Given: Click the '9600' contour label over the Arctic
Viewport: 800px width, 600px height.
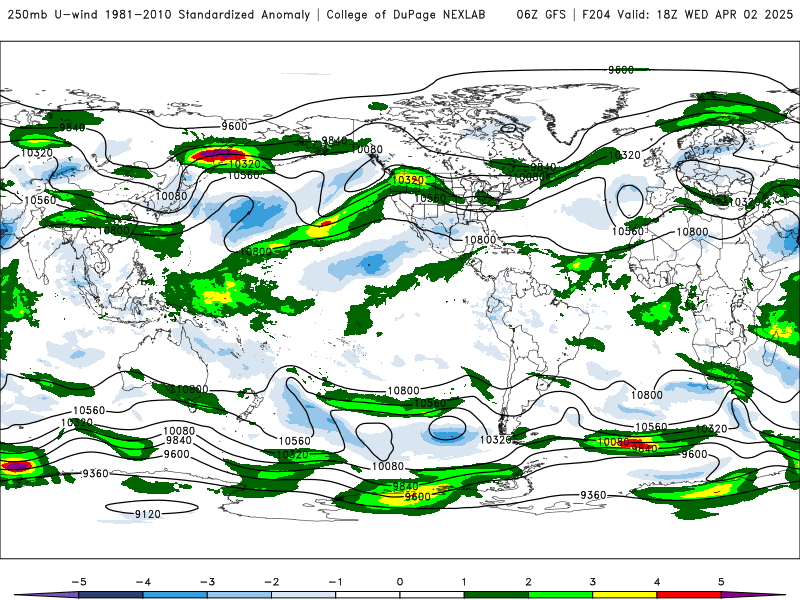Looking at the screenshot, I should pyautogui.click(x=621, y=70).
